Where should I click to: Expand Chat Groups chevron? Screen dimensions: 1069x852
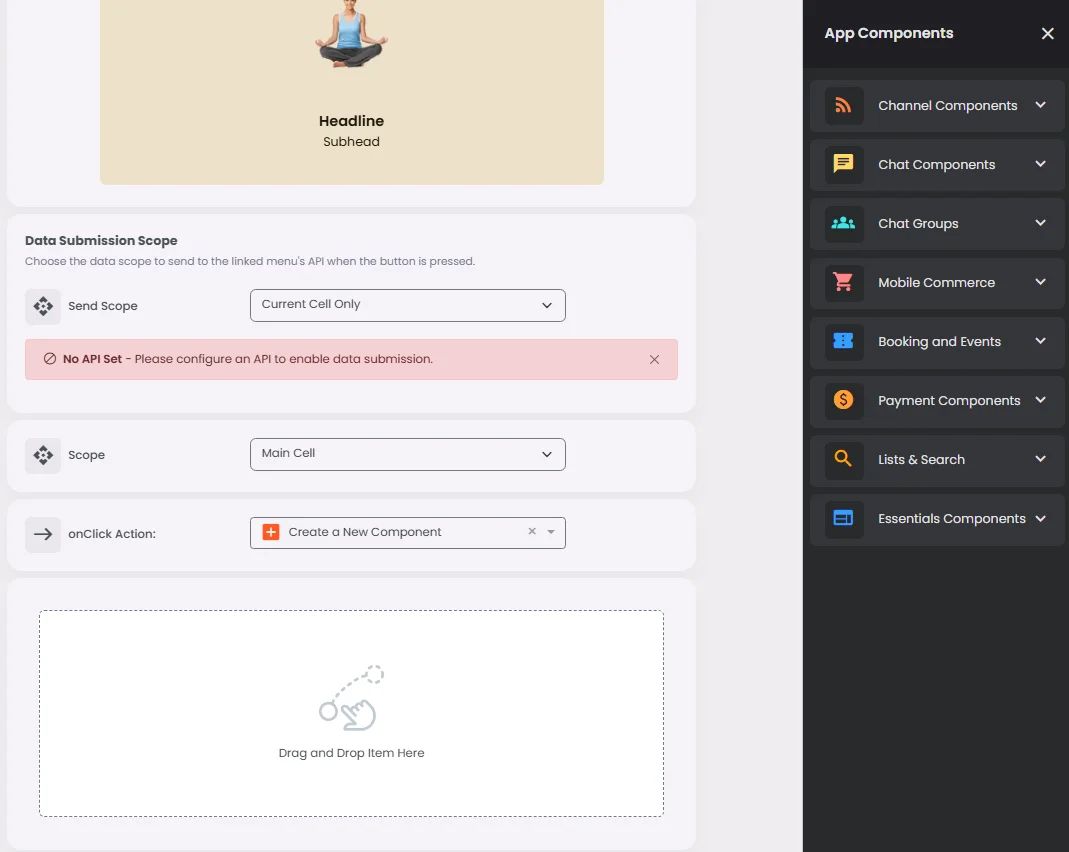pyautogui.click(x=1040, y=223)
